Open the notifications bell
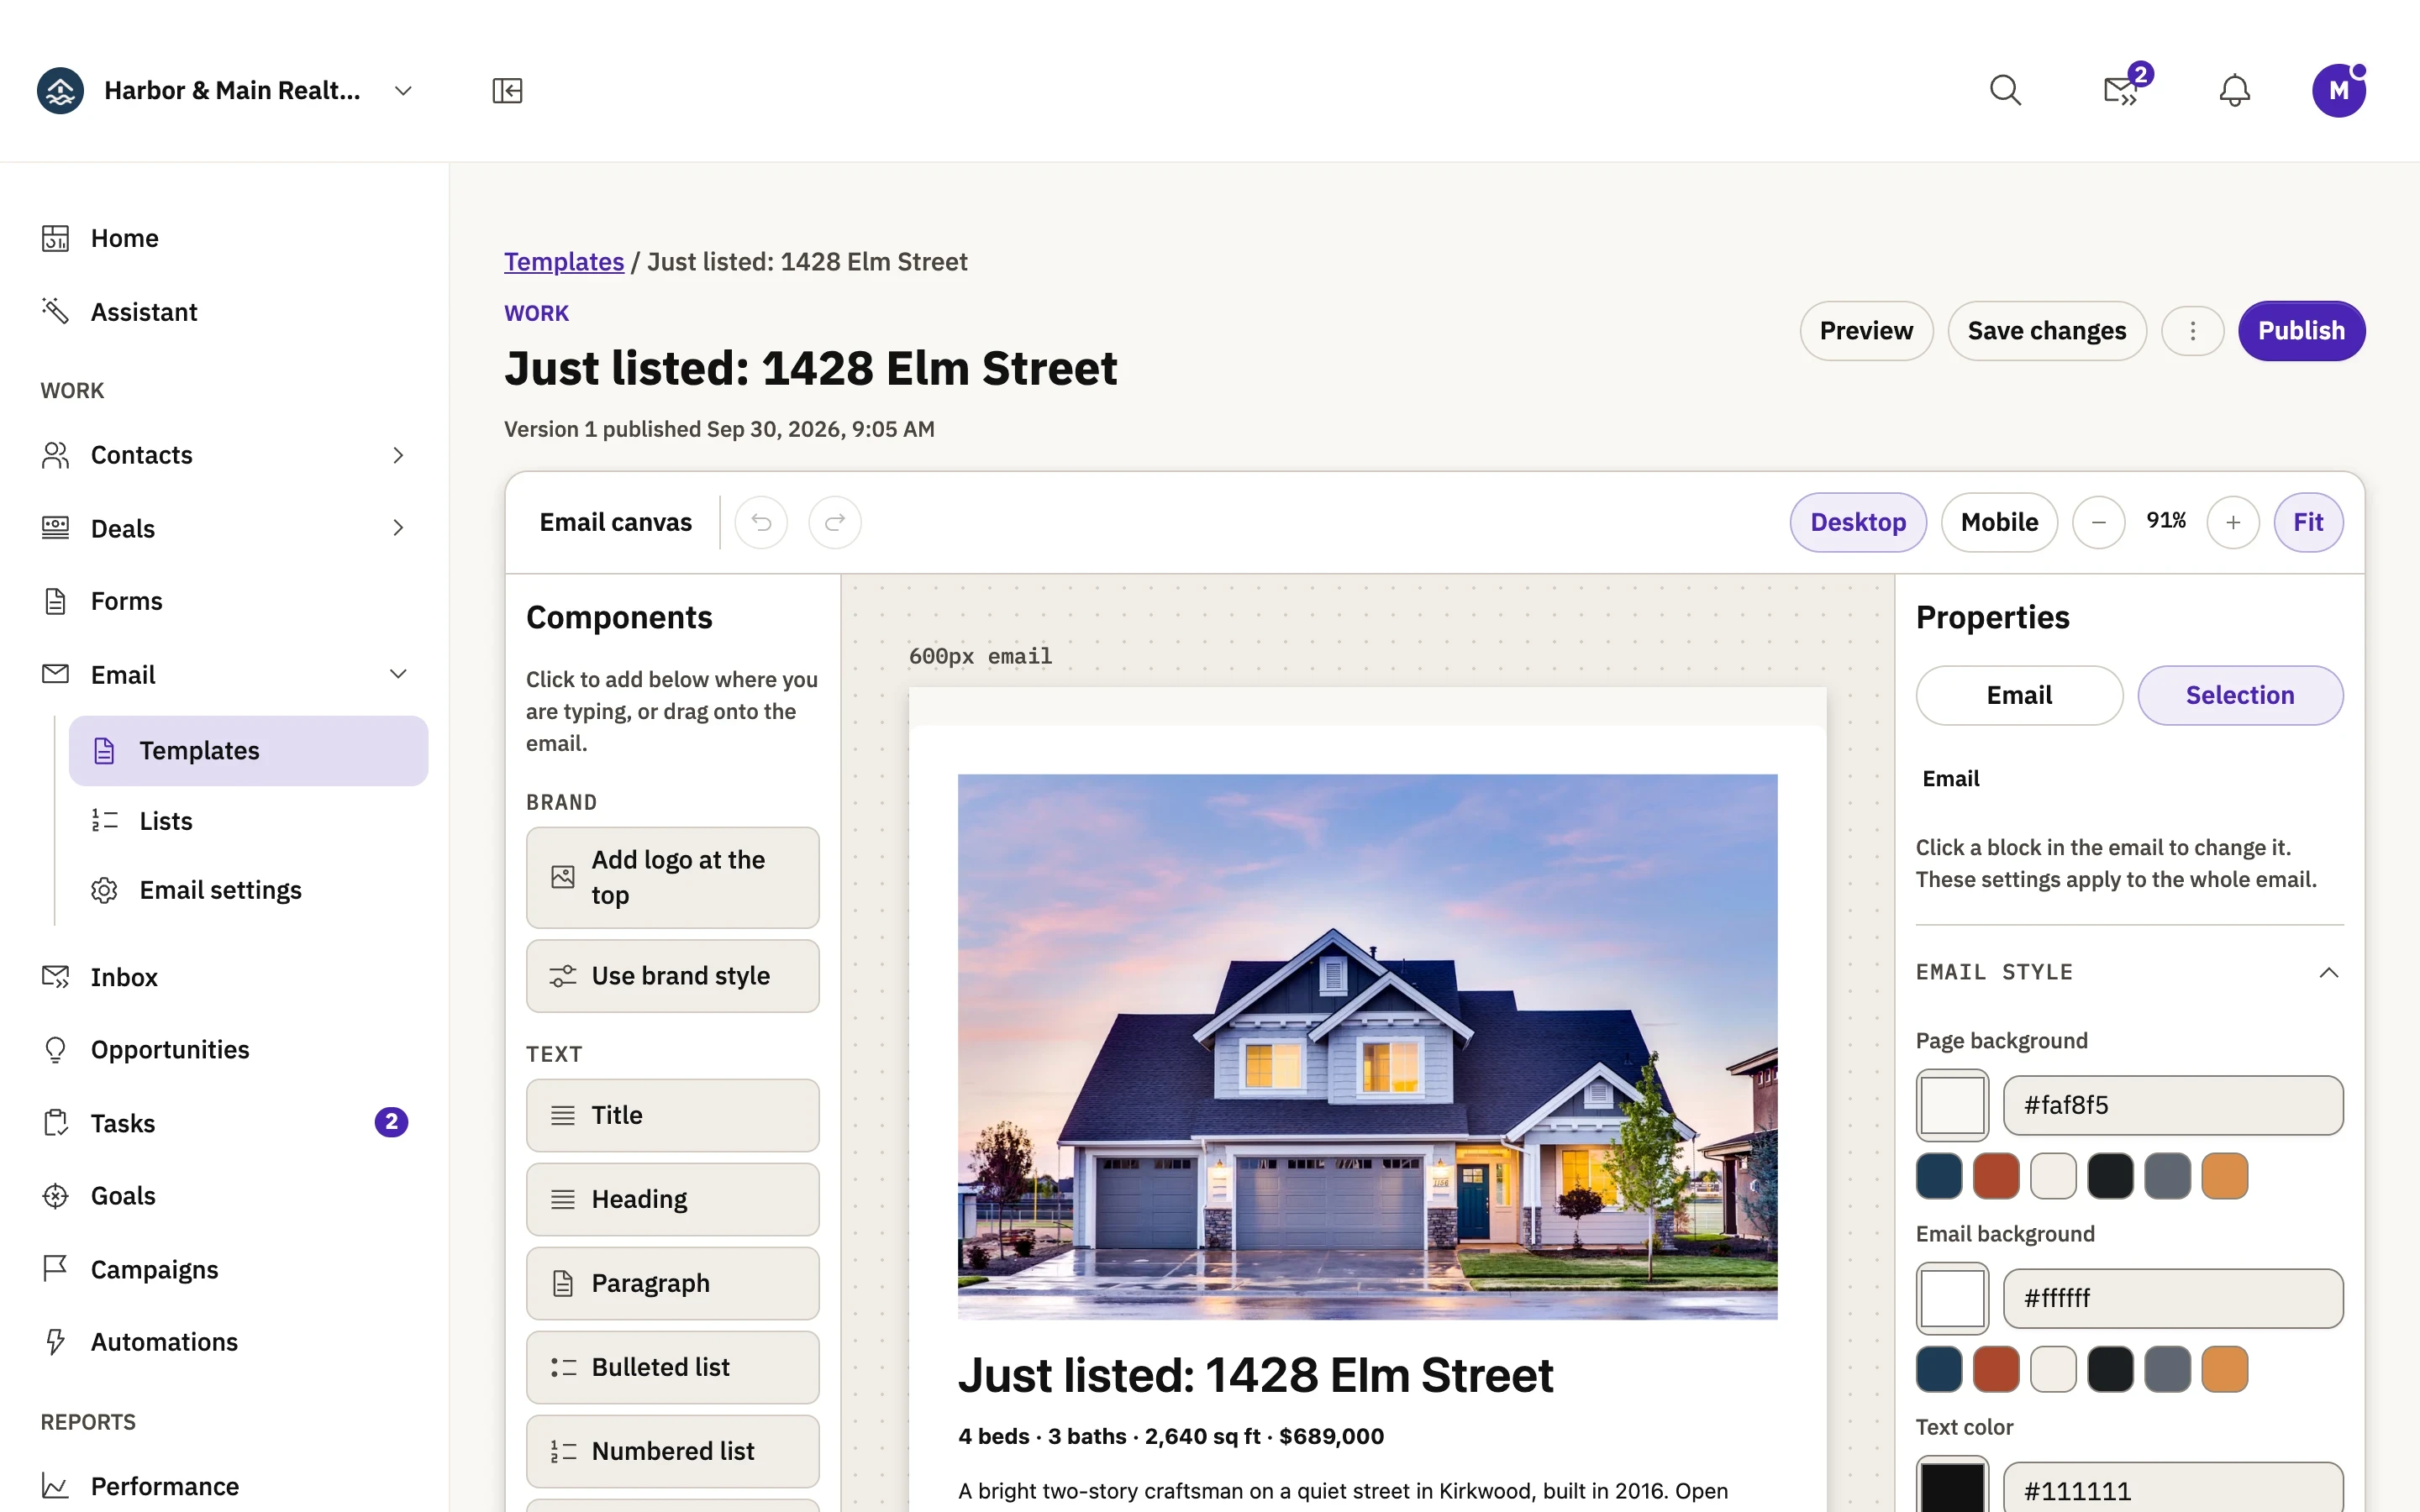This screenshot has width=2420, height=1512. (2234, 90)
